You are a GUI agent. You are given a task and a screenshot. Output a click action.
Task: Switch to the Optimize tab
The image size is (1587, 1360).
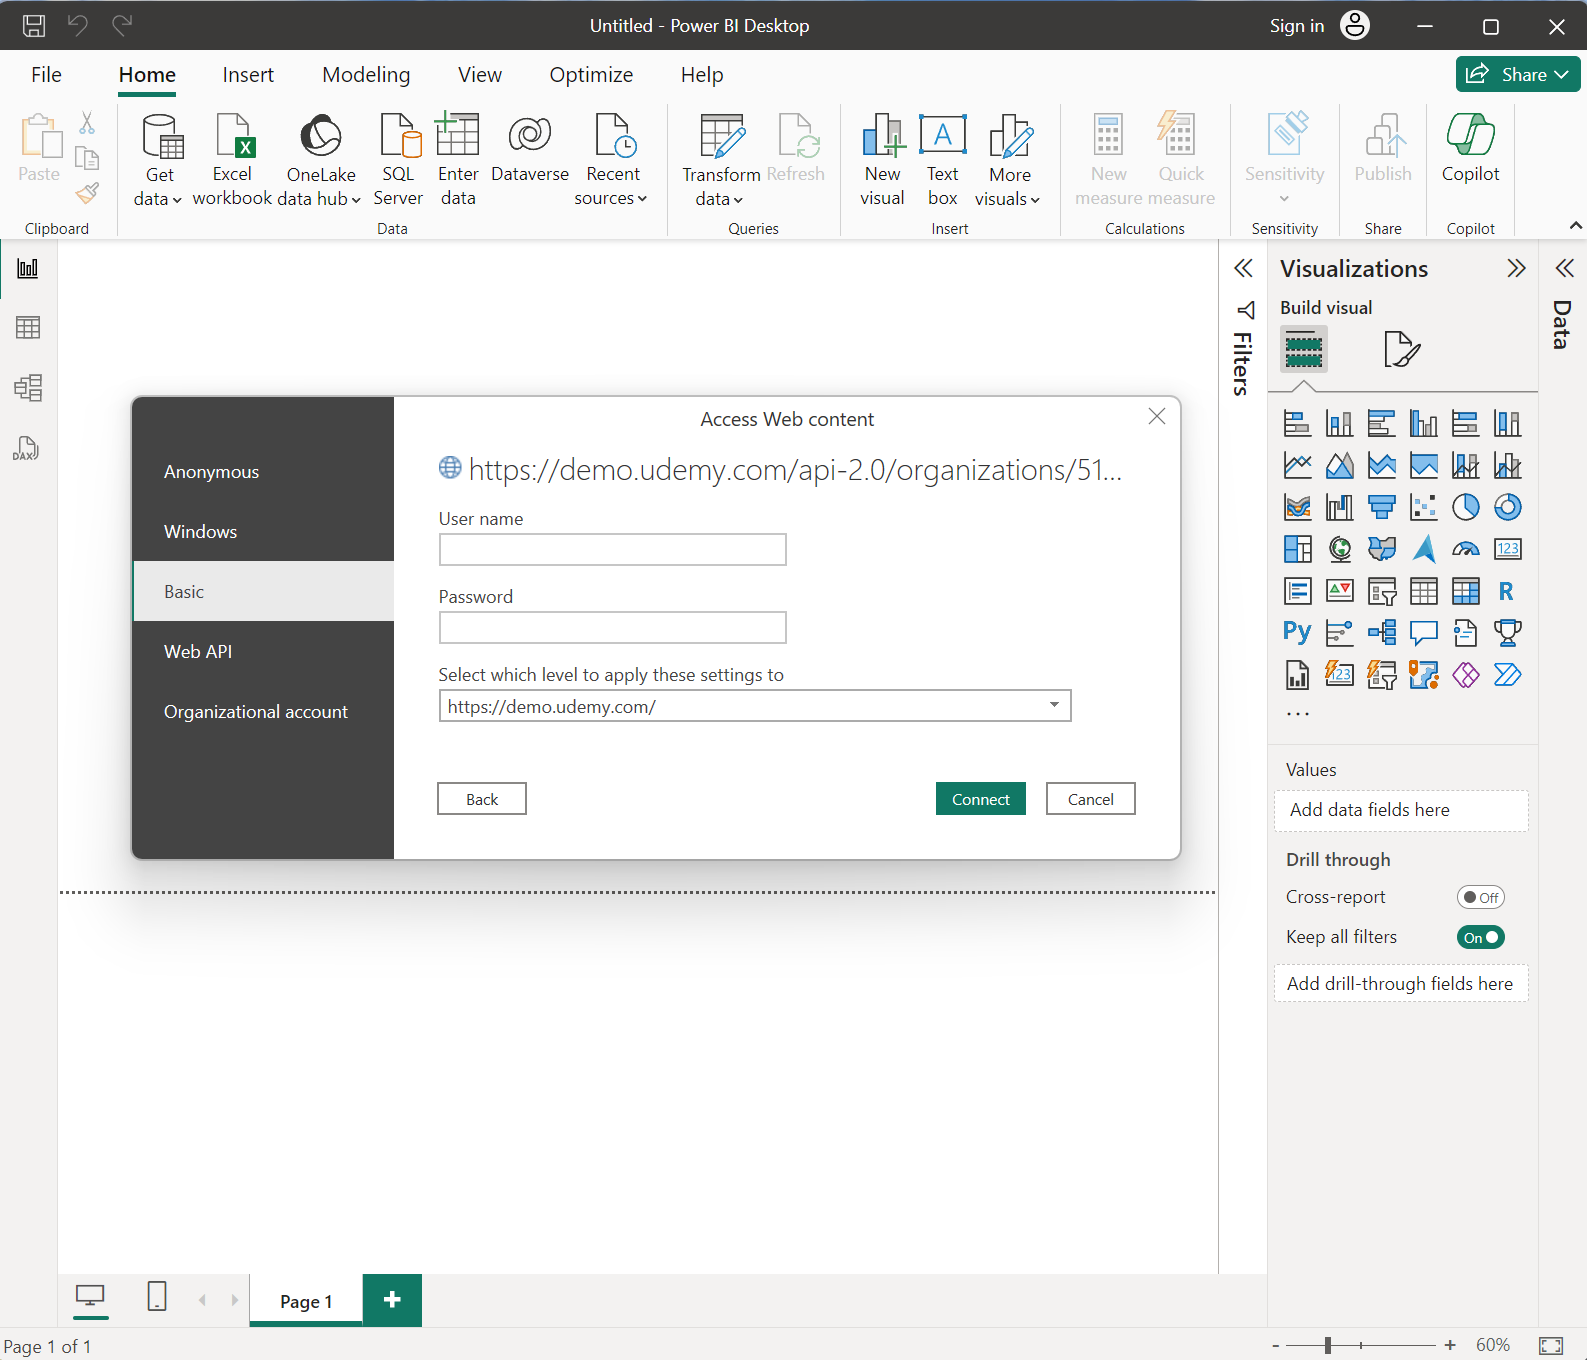[x=591, y=75]
